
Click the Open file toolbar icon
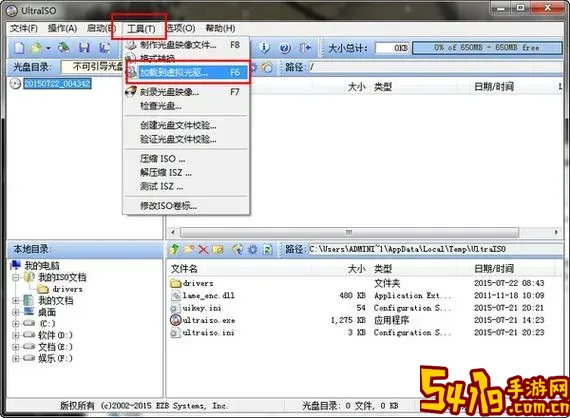36,48
